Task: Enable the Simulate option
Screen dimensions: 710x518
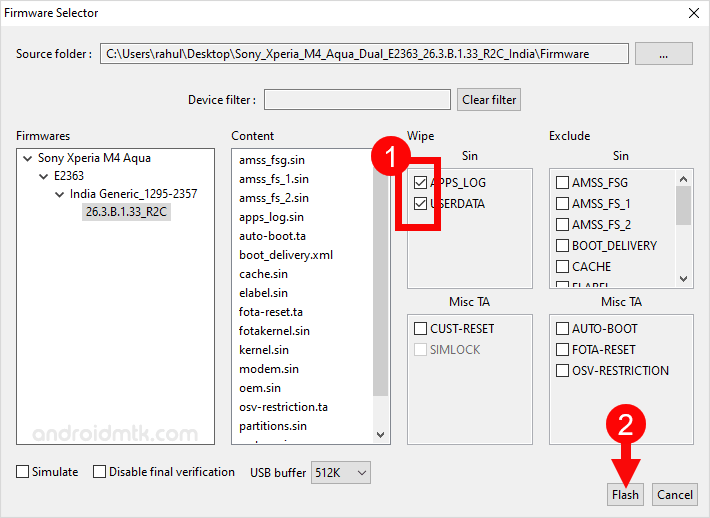Action: (22, 471)
